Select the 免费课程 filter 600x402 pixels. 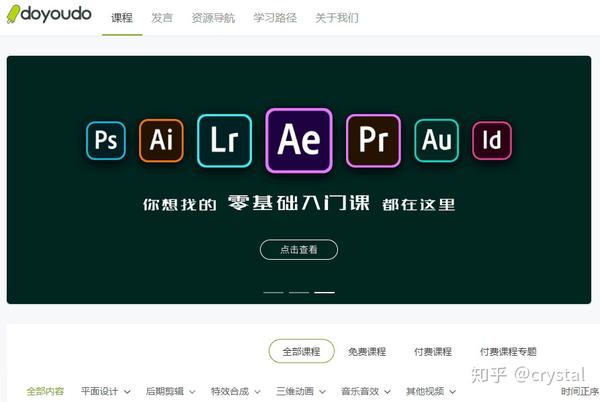[367, 351]
